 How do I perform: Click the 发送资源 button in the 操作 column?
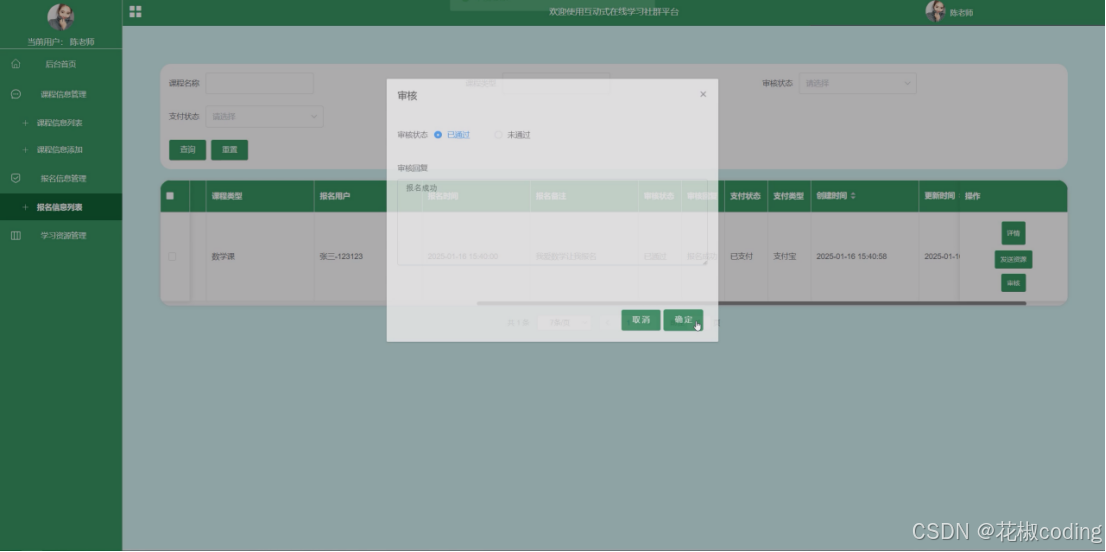point(1013,259)
